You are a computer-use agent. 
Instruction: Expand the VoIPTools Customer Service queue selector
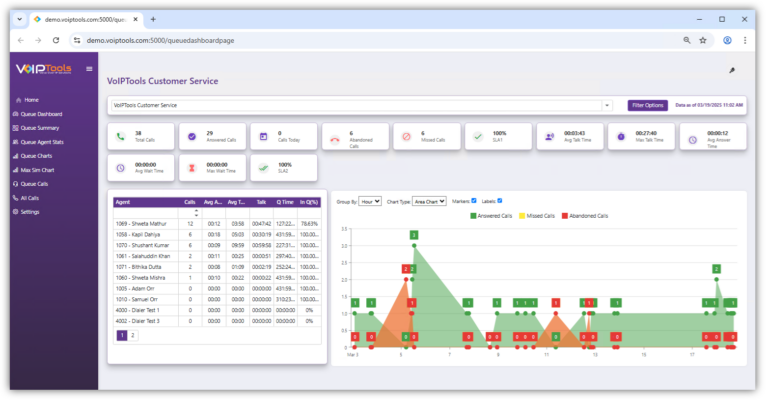click(606, 105)
